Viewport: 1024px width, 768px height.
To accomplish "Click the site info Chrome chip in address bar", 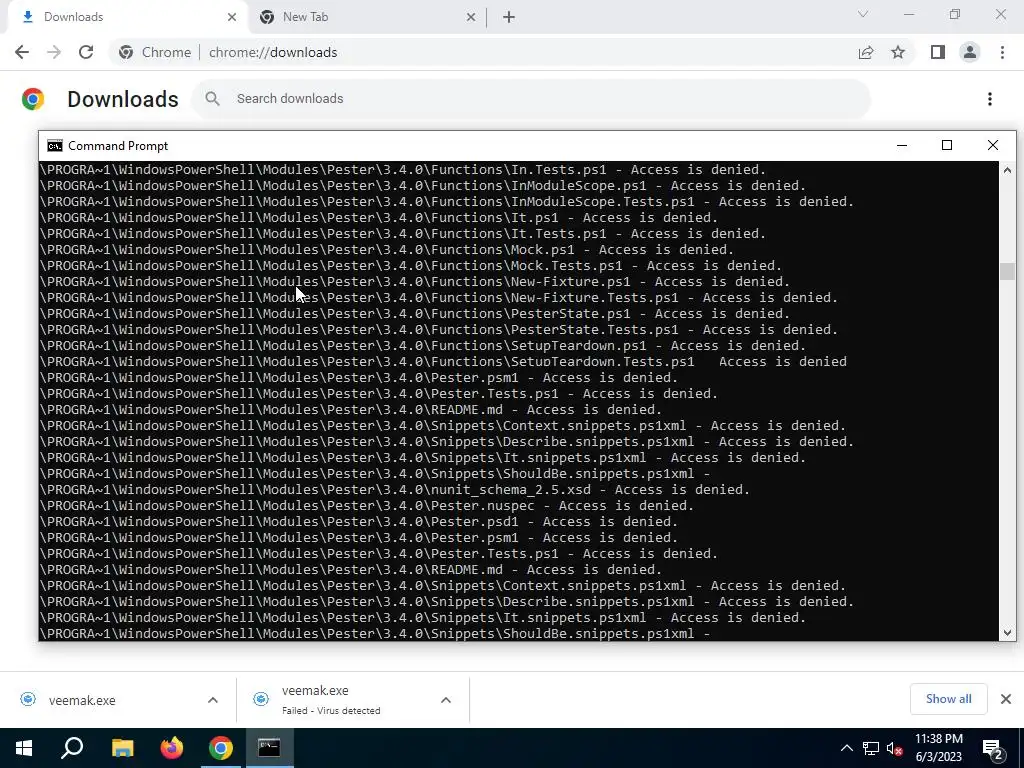I will (155, 52).
